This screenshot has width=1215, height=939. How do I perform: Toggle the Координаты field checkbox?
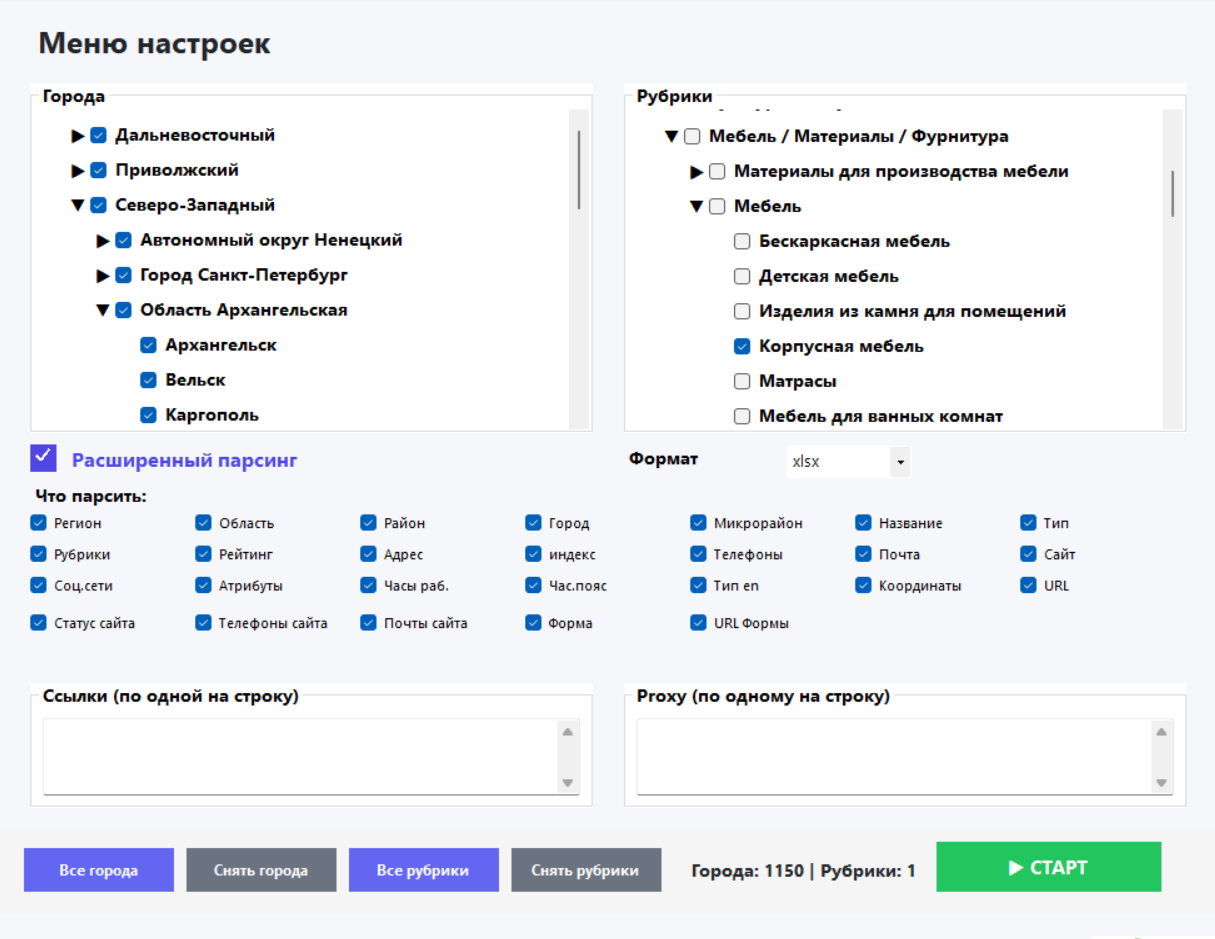[863, 586]
